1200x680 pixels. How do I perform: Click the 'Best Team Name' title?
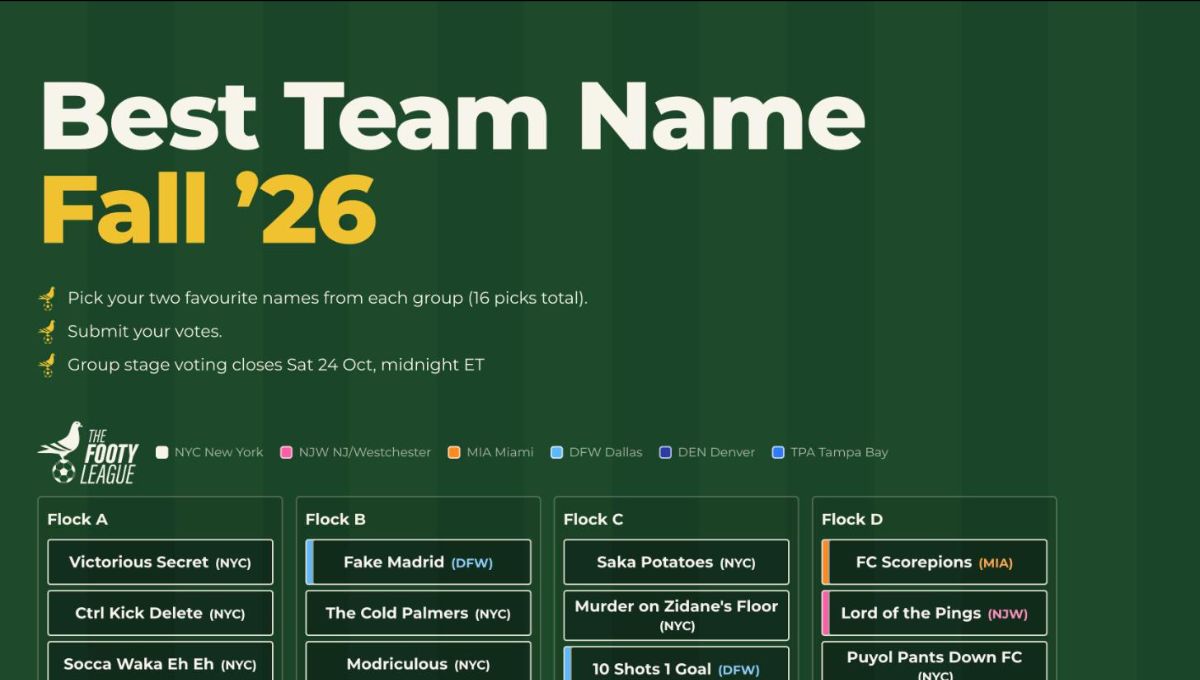tap(452, 114)
